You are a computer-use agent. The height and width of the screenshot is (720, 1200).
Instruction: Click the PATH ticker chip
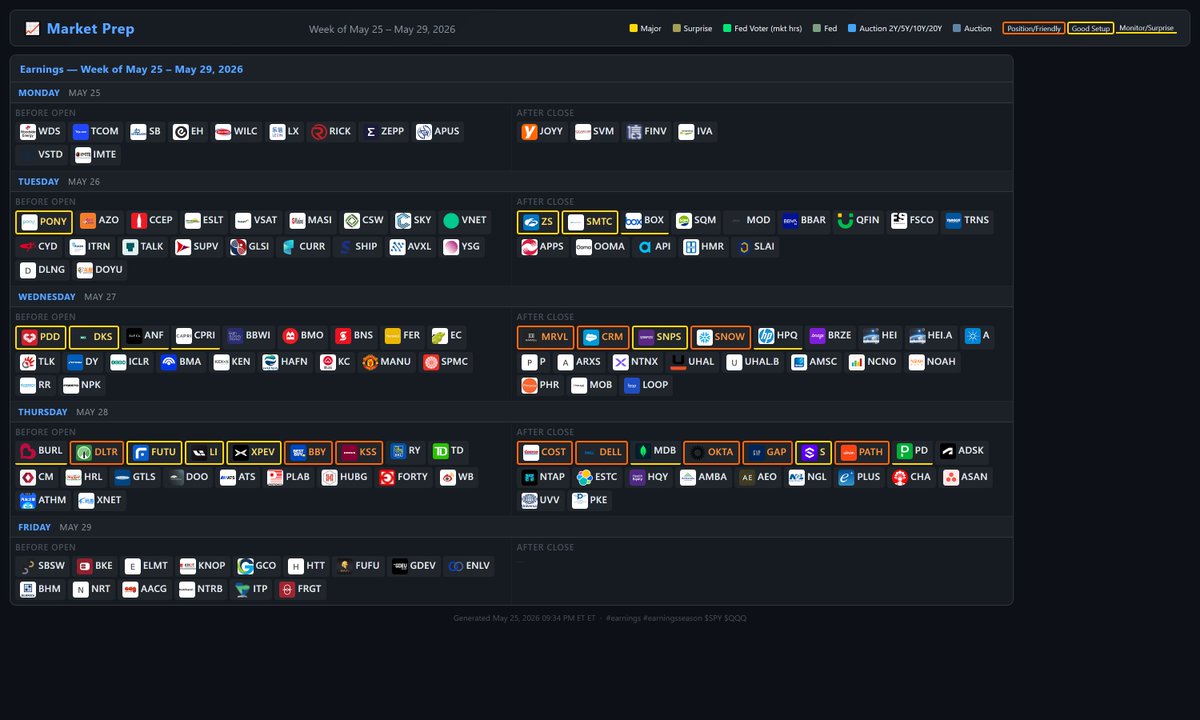[x=861, y=452]
